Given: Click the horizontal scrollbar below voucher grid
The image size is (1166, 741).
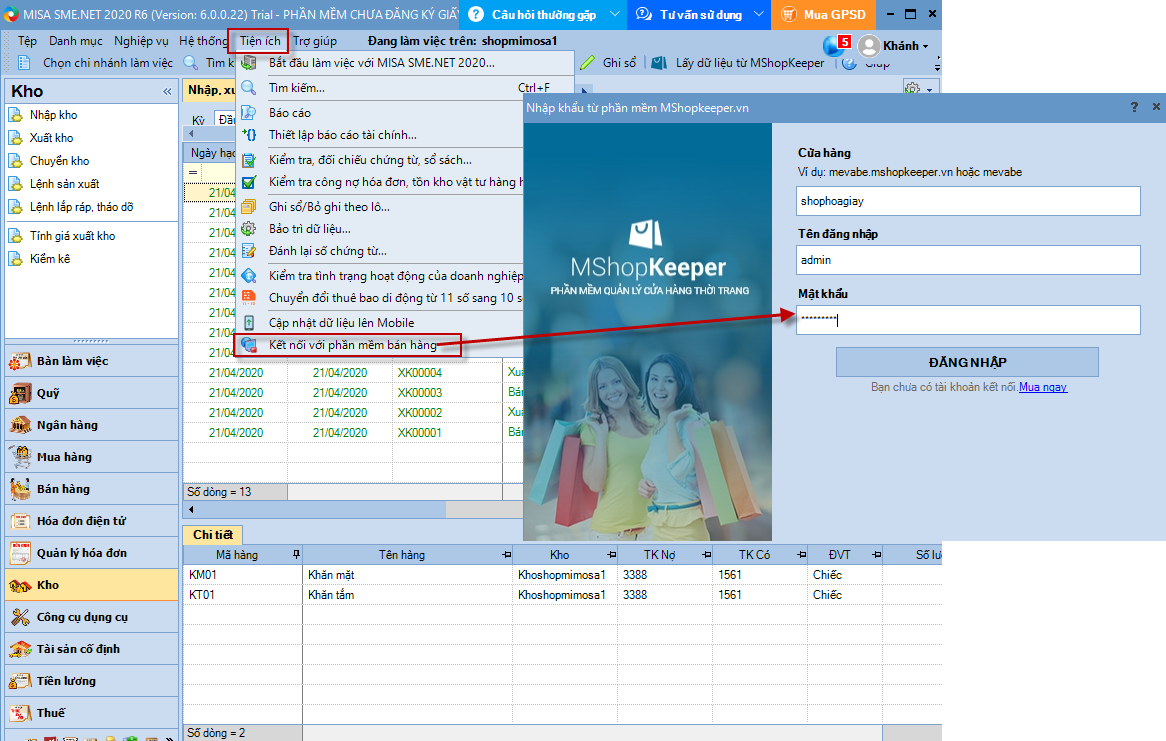Looking at the screenshot, I should point(353,510).
